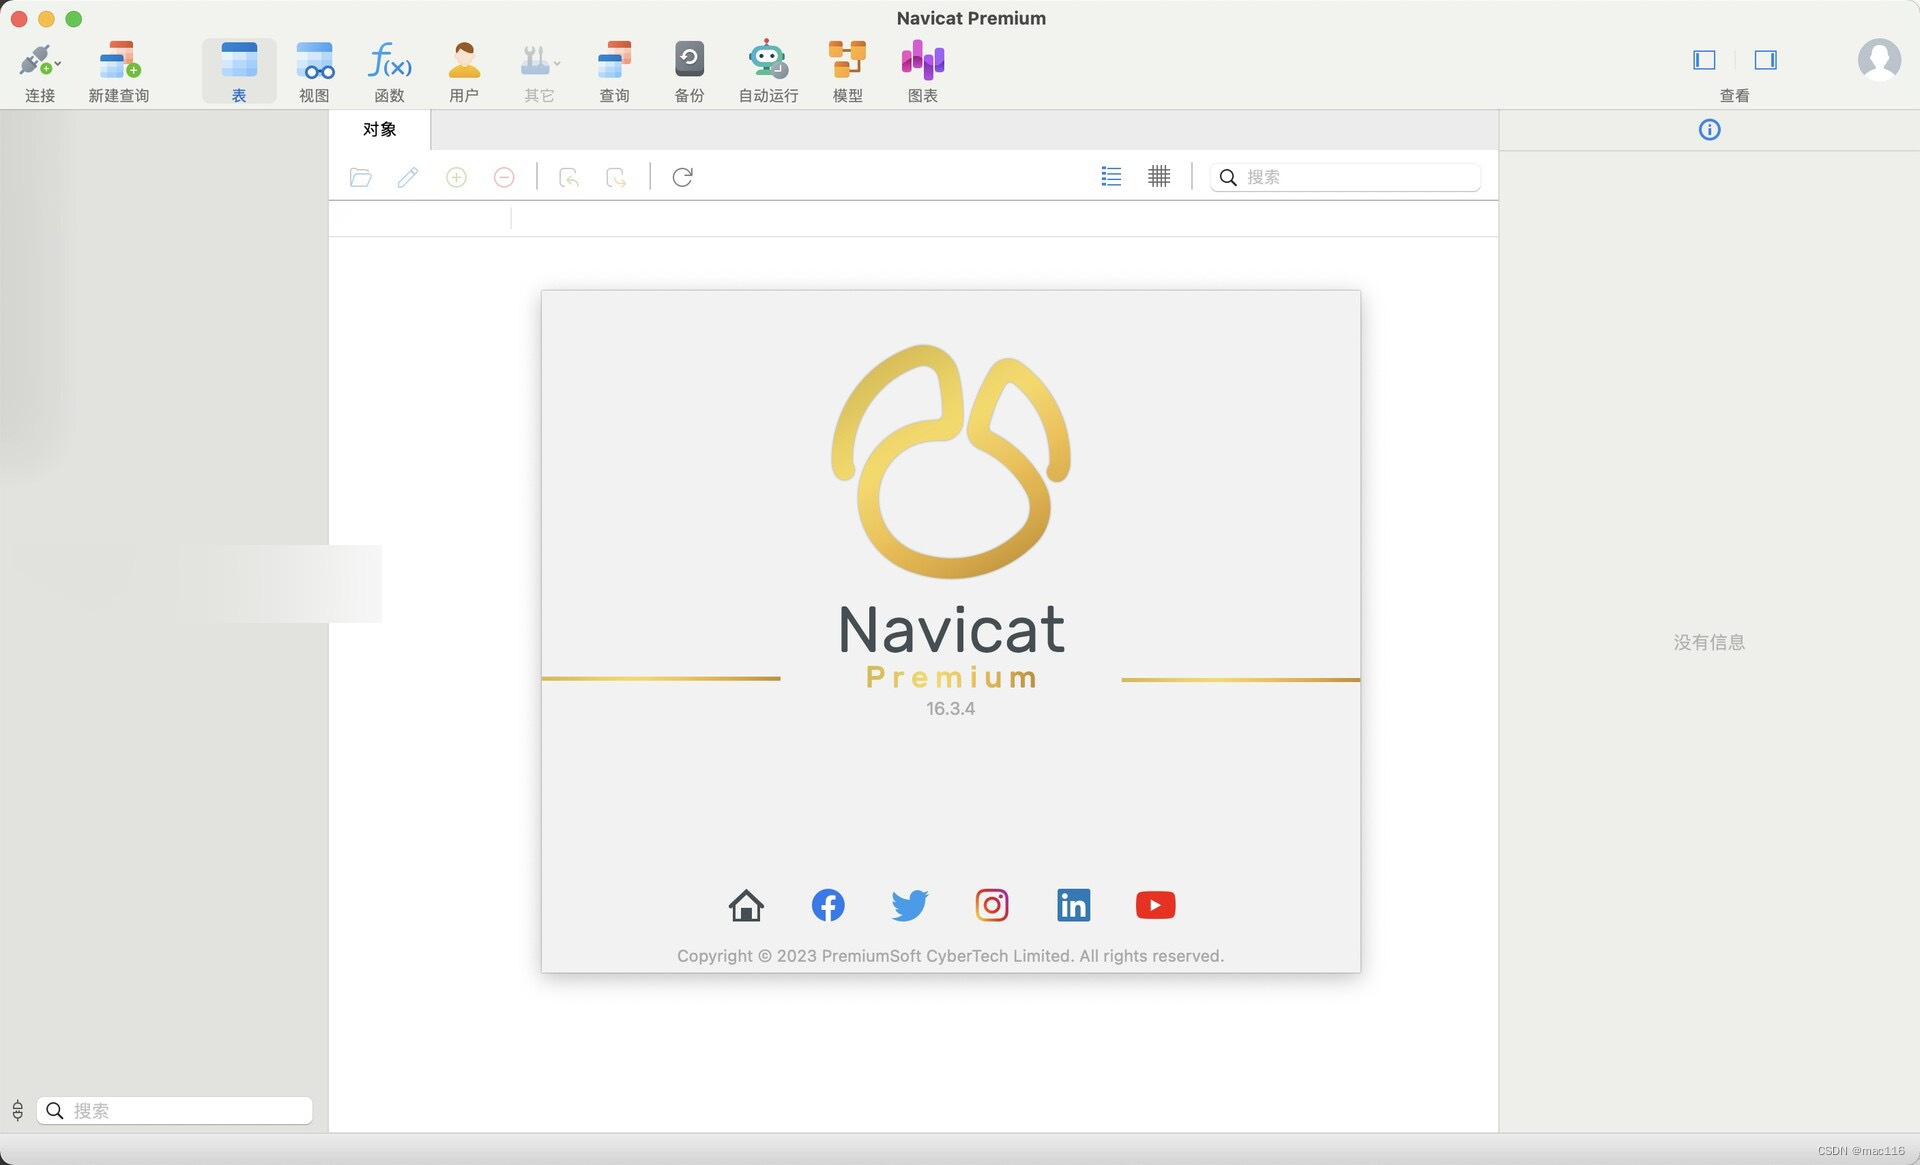Click the sidebar filter icon beside search
Screen dimensions: 1920x1165
pyautogui.click(x=18, y=1110)
